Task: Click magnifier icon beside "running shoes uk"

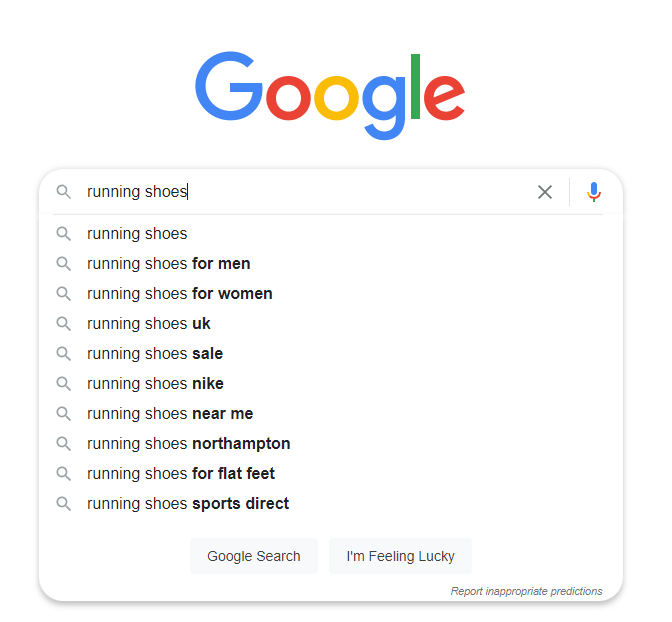Action: [64, 324]
